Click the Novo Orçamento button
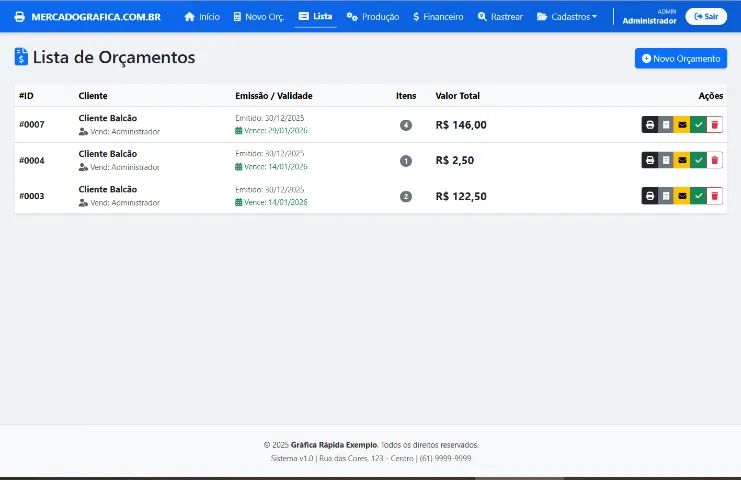This screenshot has height=480, width=741. 680,59
